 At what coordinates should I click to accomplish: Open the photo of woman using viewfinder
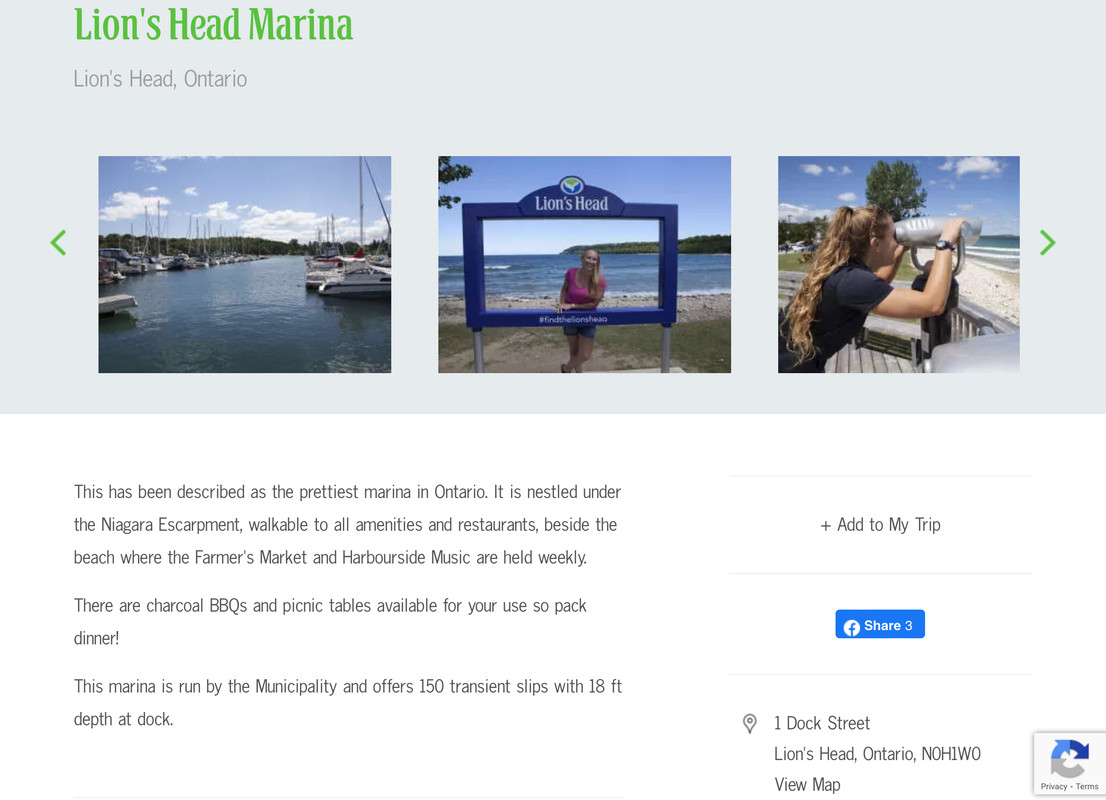pos(899,265)
